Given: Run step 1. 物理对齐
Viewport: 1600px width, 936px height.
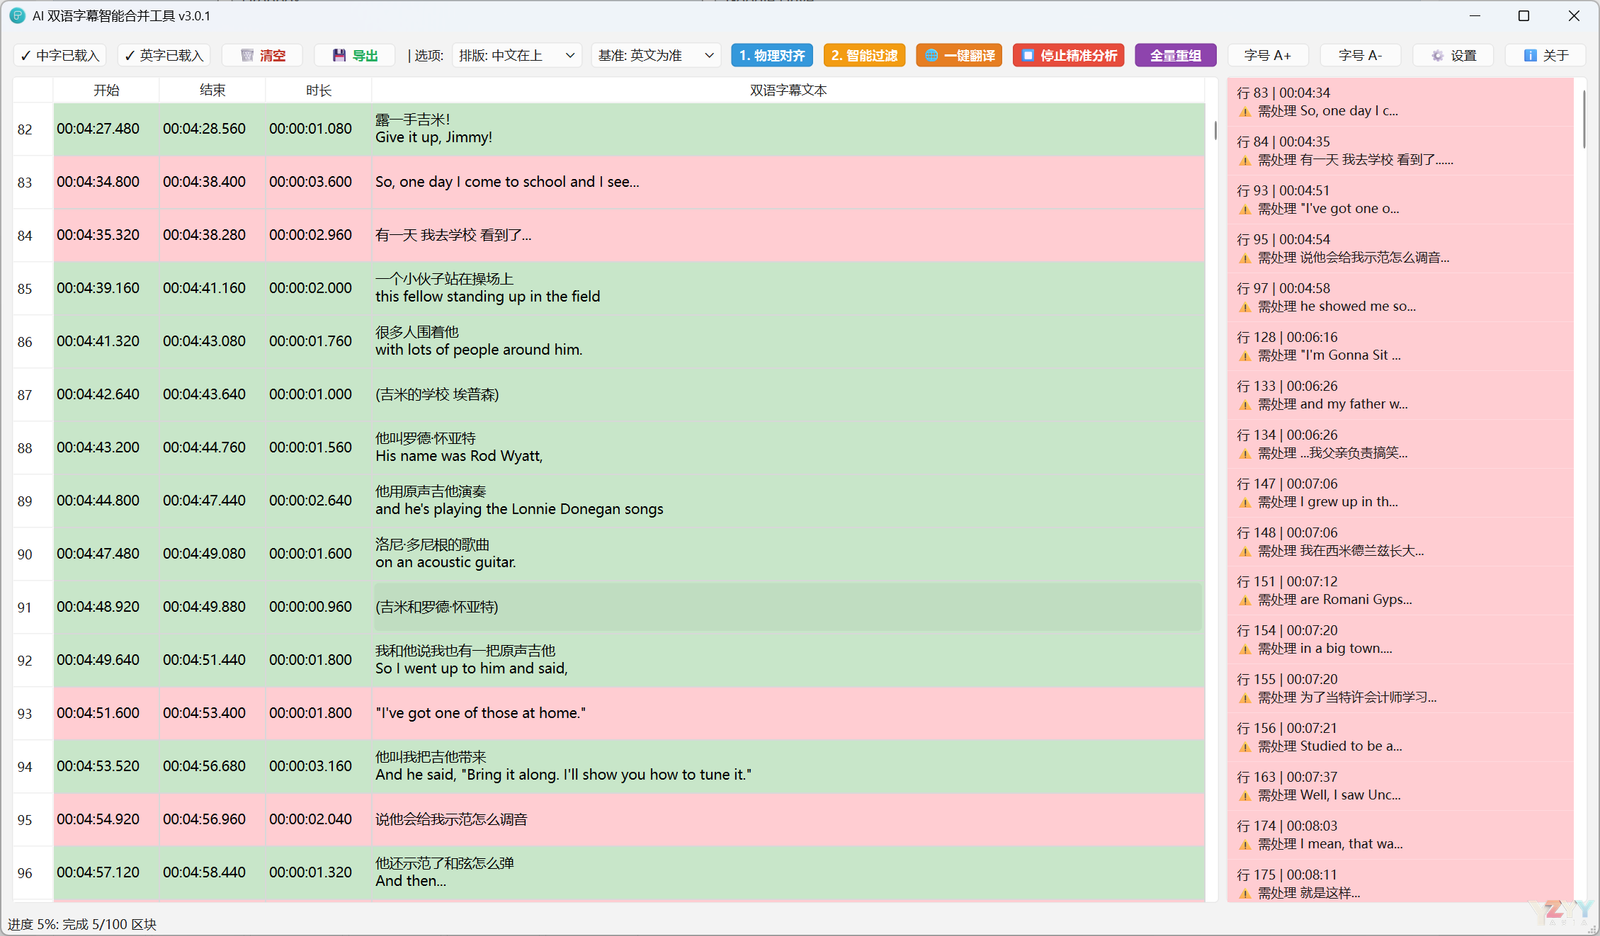Looking at the screenshot, I should point(772,56).
